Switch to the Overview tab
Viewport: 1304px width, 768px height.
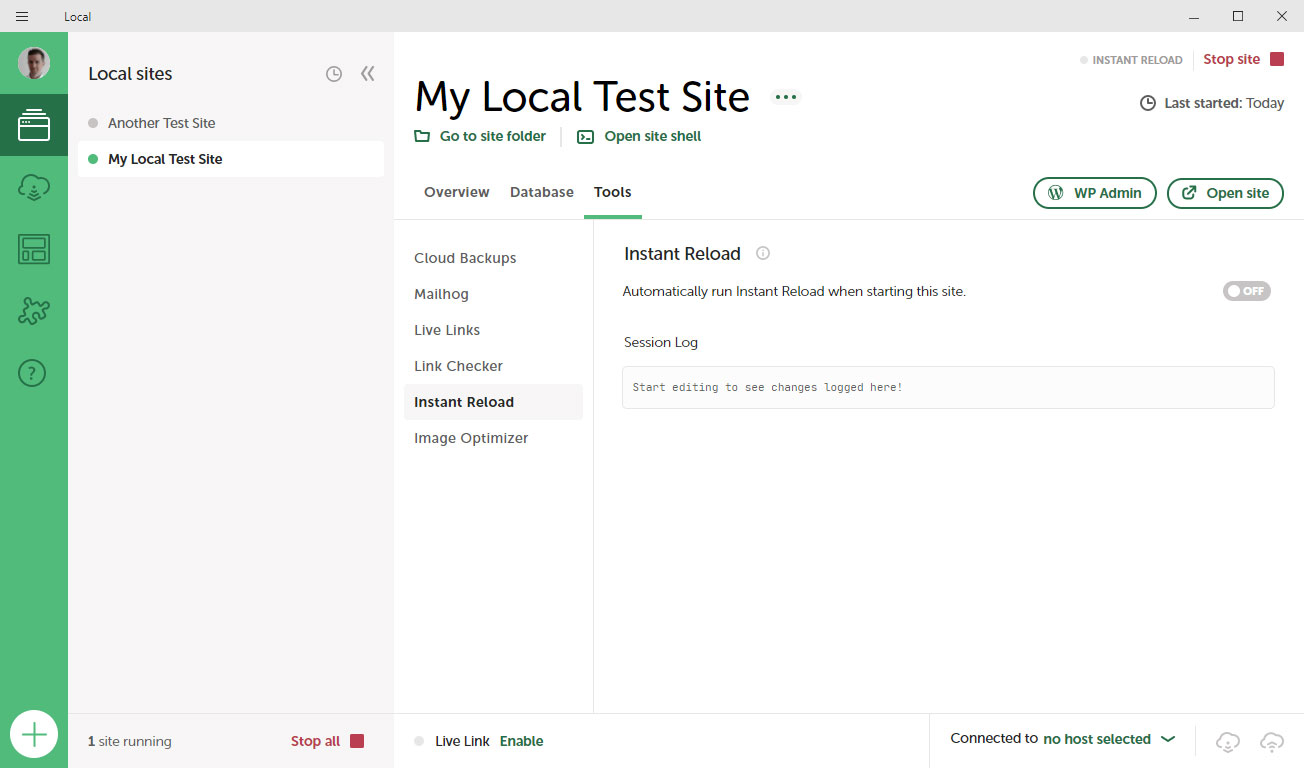point(457,192)
